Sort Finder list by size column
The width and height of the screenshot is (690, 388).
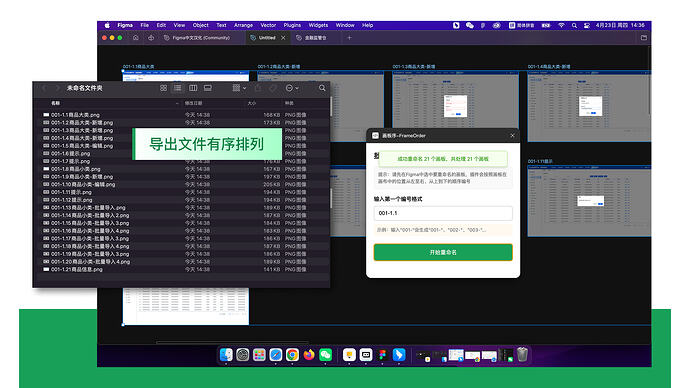pyautogui.click(x=251, y=103)
